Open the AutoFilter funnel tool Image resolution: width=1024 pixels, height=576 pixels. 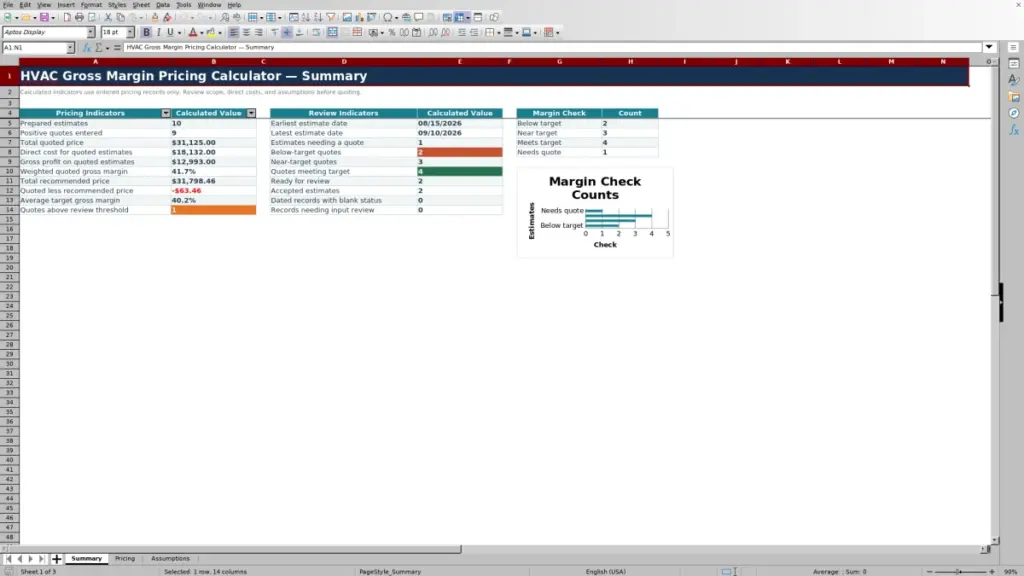tap(331, 18)
